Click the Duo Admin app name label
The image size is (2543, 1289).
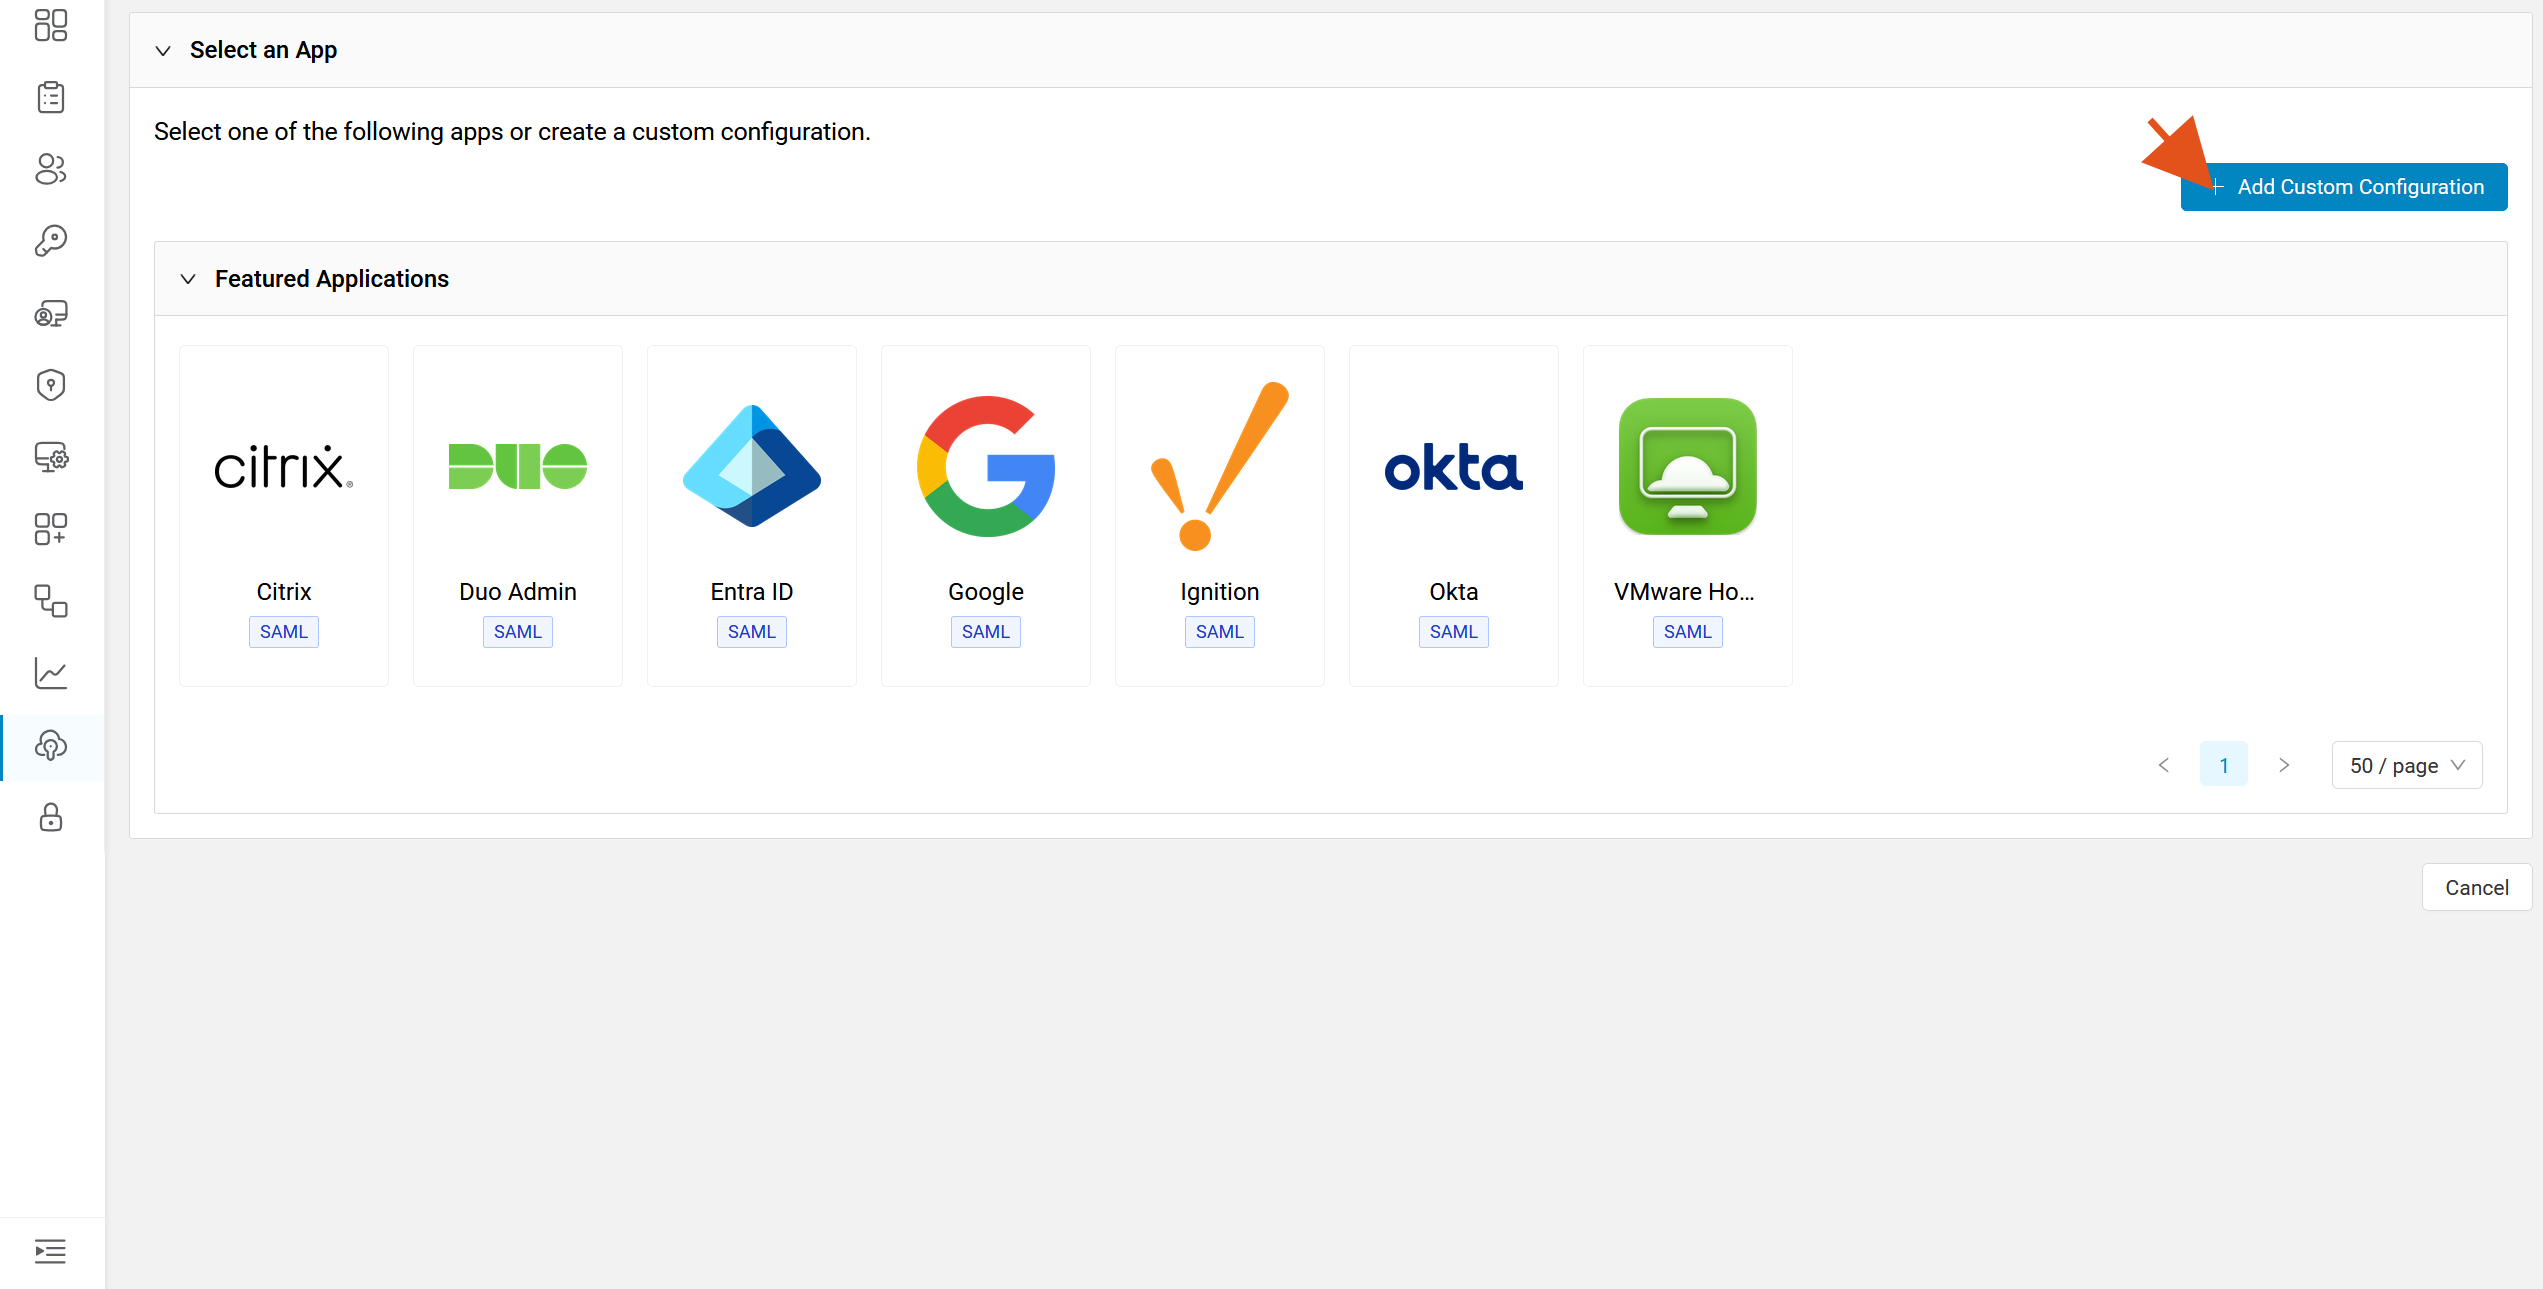(518, 592)
